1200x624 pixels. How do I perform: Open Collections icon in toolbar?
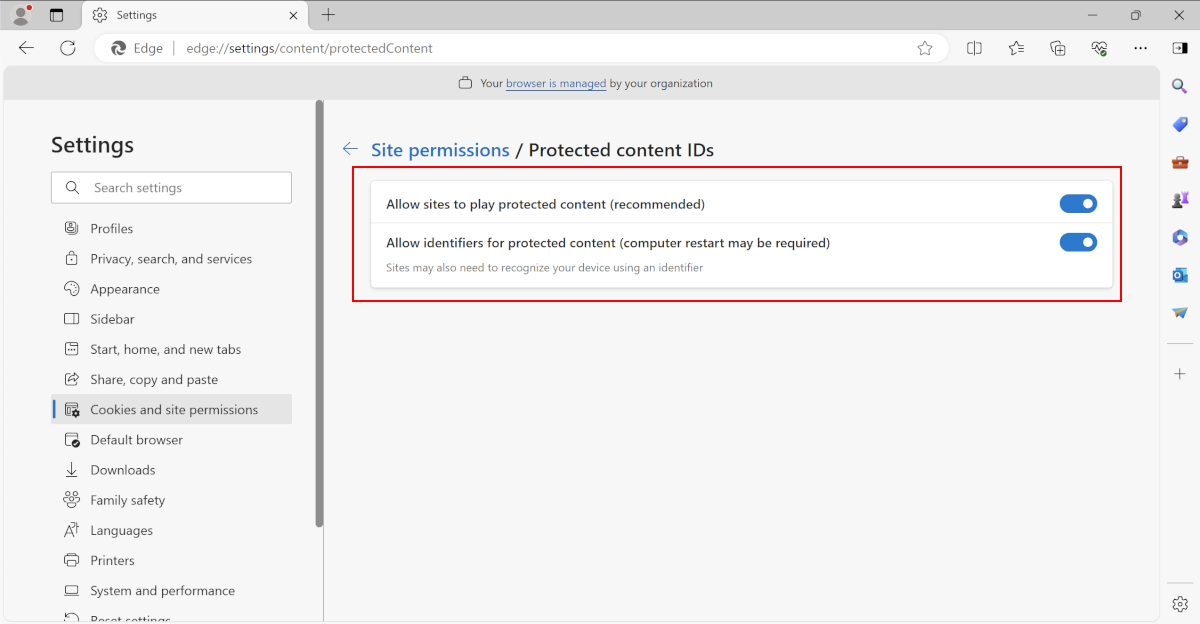(x=1058, y=48)
